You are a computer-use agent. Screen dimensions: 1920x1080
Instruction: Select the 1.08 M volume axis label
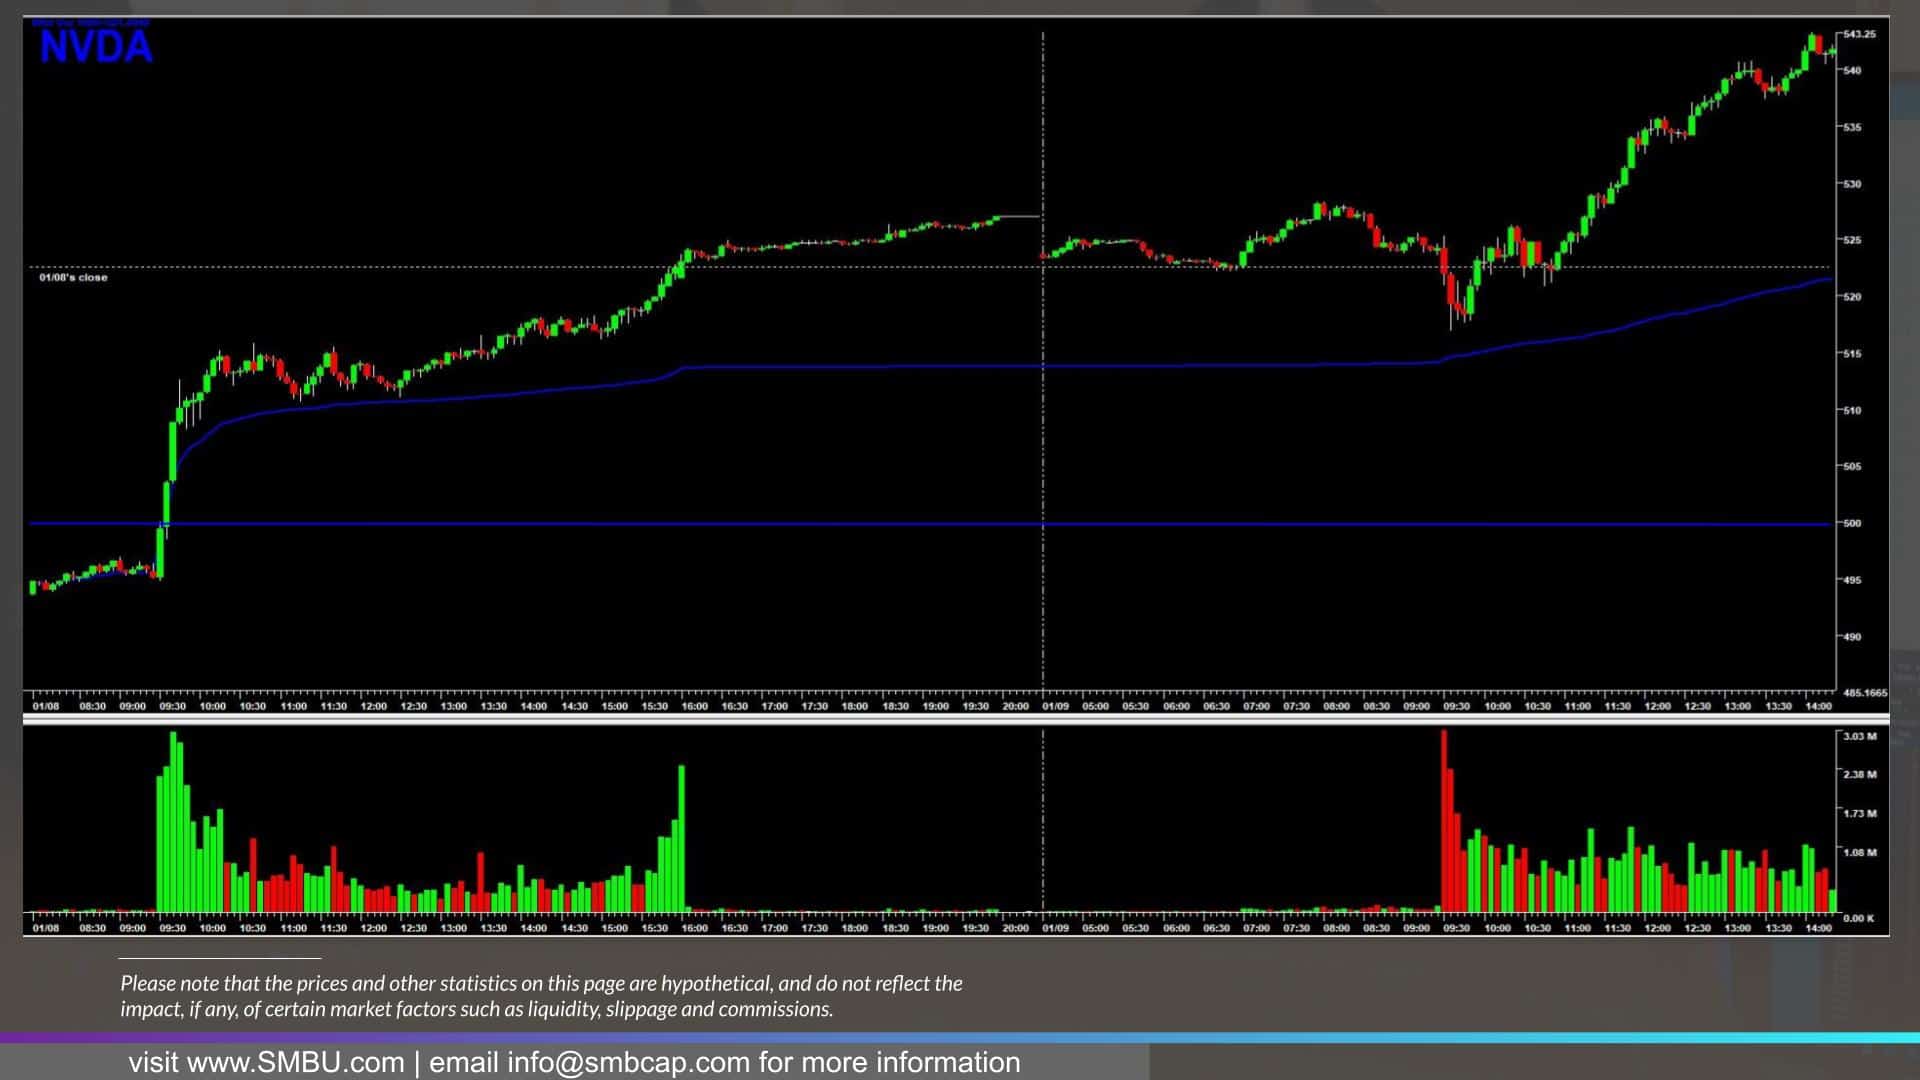click(1859, 853)
